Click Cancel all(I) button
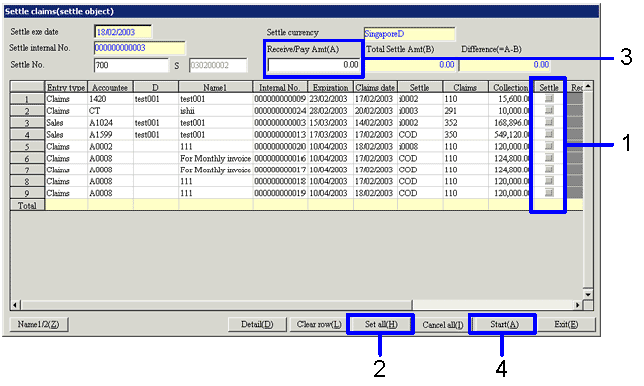Screen dimensions: 644x386 [x=443, y=325]
